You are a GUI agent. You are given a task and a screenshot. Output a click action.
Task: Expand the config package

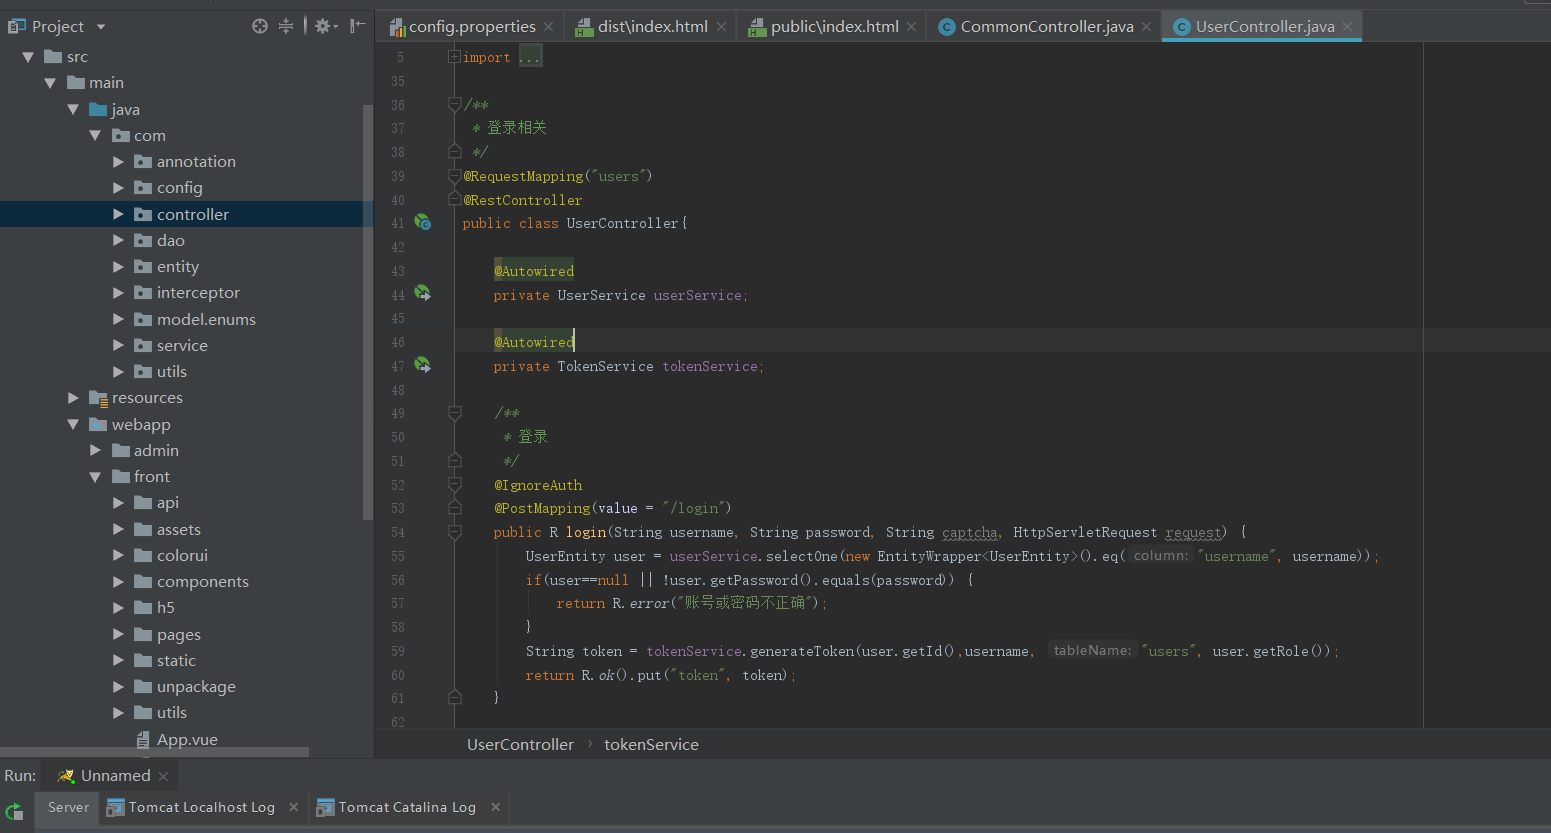(x=118, y=188)
